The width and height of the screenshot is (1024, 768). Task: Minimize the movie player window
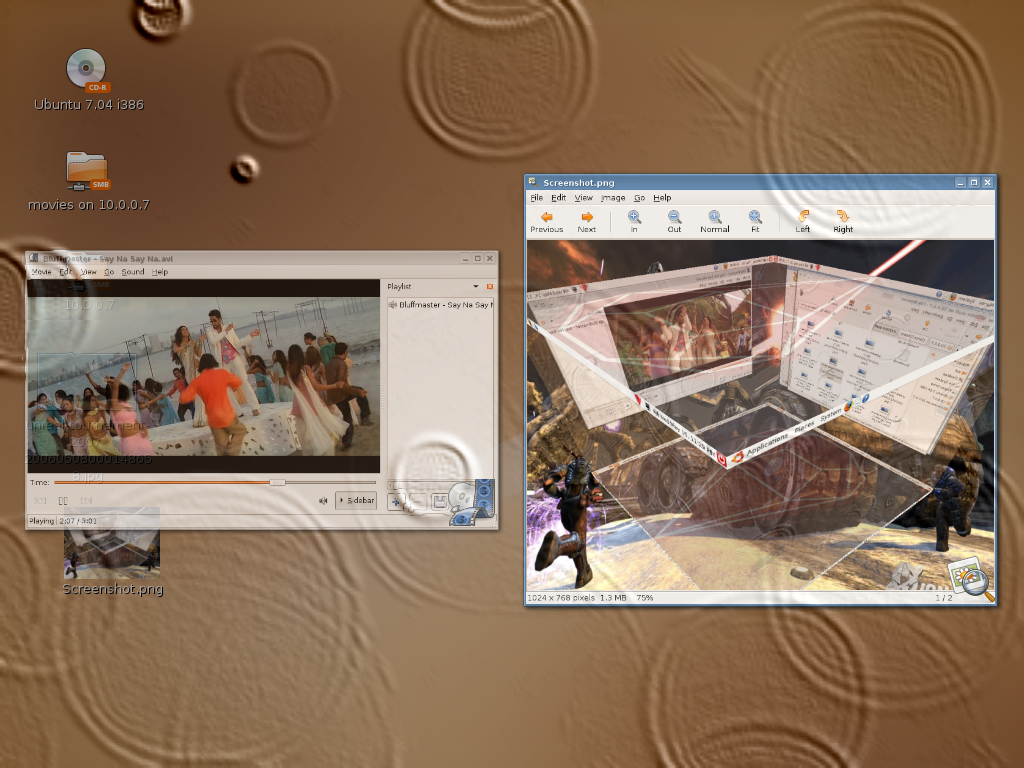coord(465,259)
